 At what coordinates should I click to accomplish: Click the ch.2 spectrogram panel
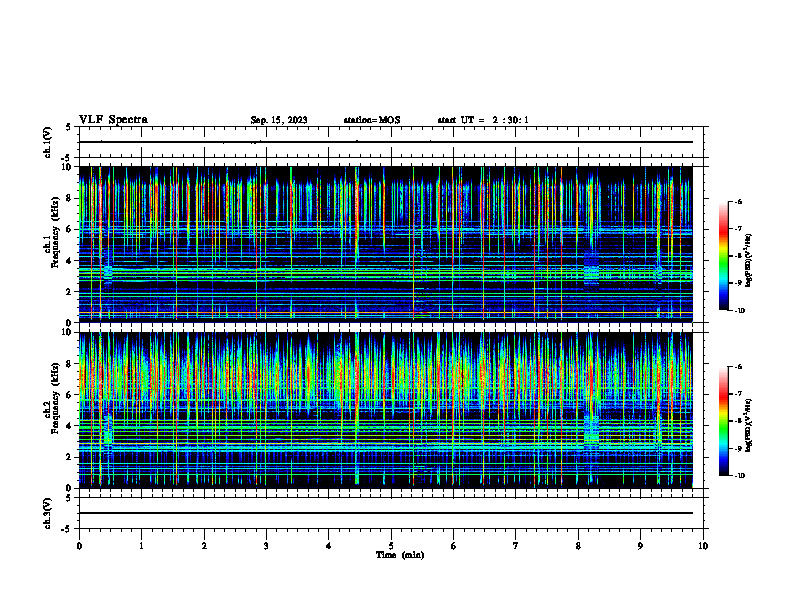pyautogui.click(x=386, y=410)
